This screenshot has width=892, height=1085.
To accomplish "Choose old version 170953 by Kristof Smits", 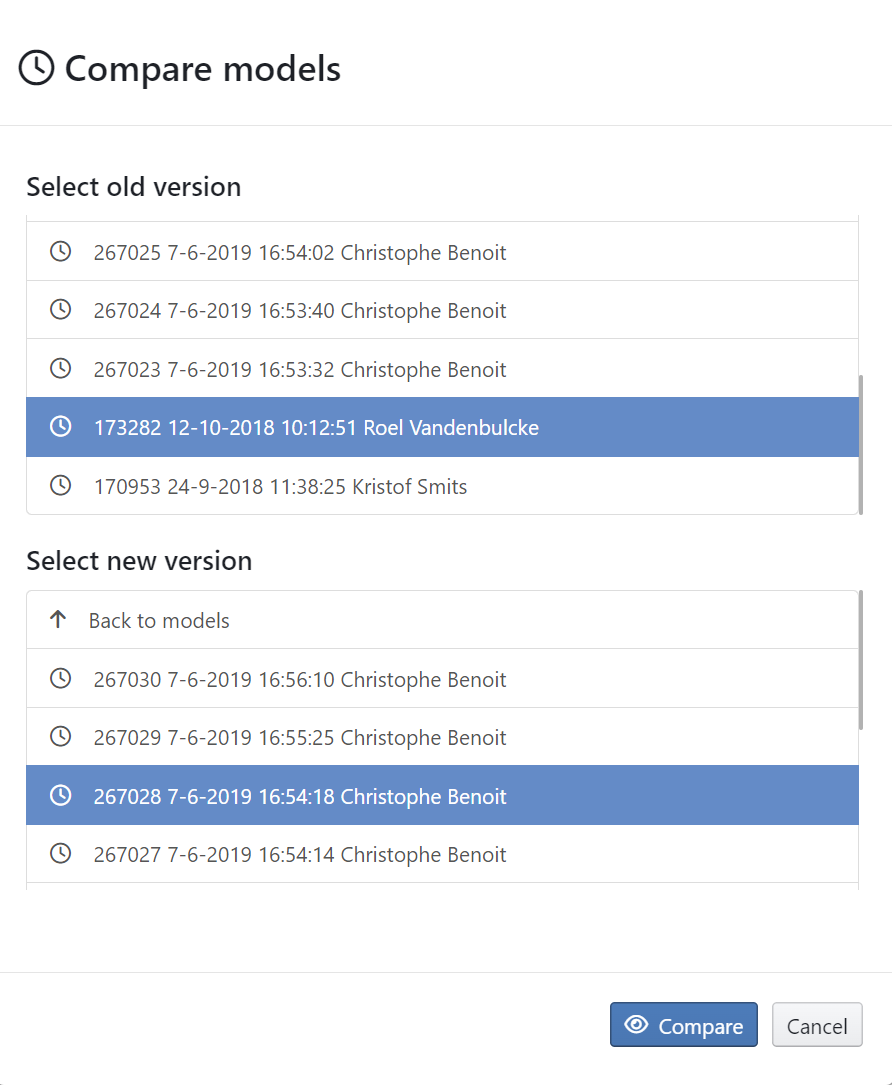I will pyautogui.click(x=280, y=487).
